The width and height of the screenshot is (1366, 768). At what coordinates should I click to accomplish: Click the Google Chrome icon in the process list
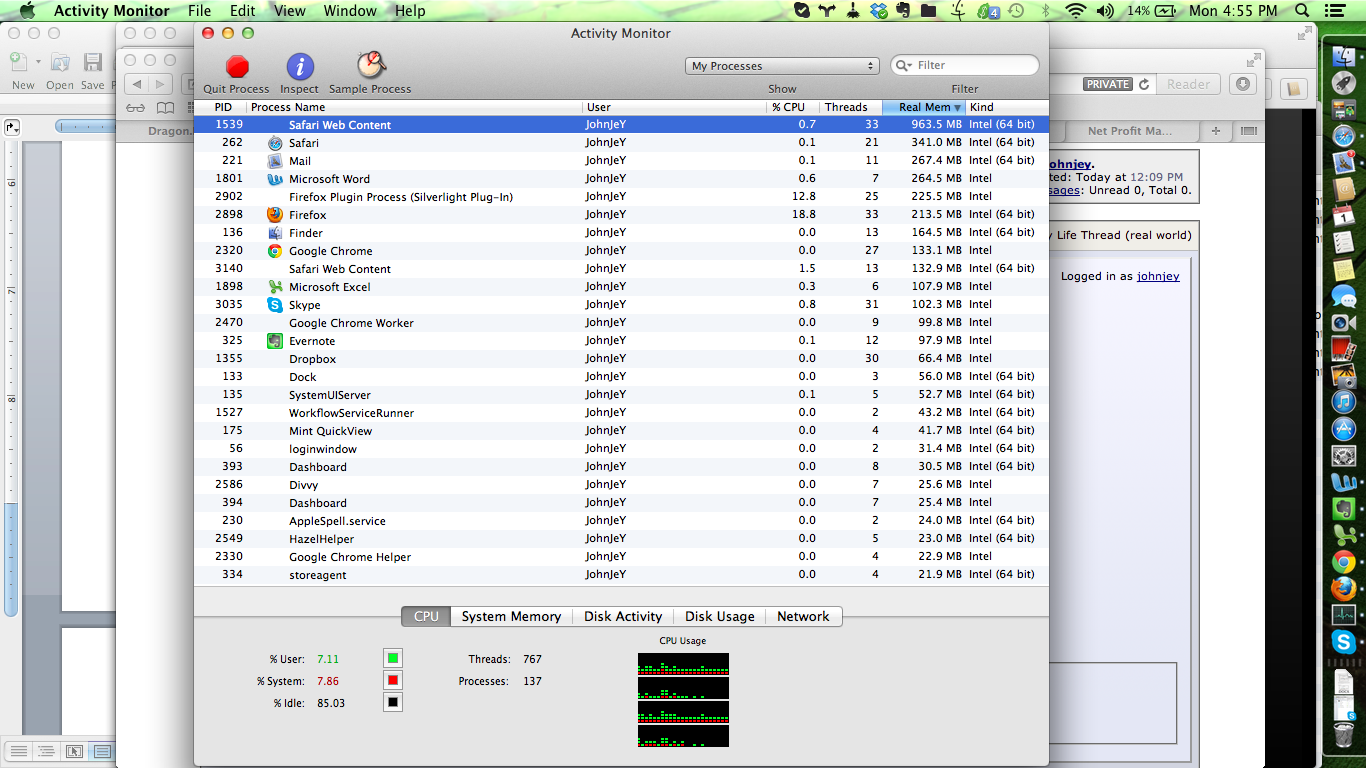click(x=275, y=251)
